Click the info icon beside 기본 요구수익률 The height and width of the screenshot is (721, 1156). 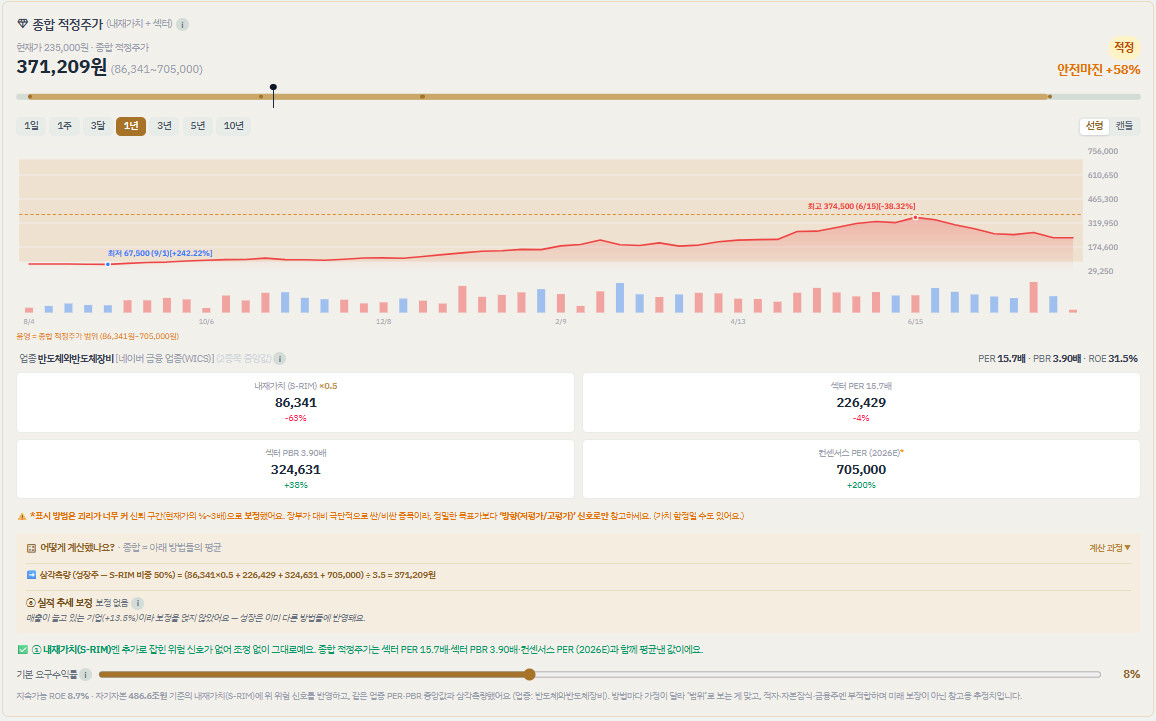click(86, 675)
